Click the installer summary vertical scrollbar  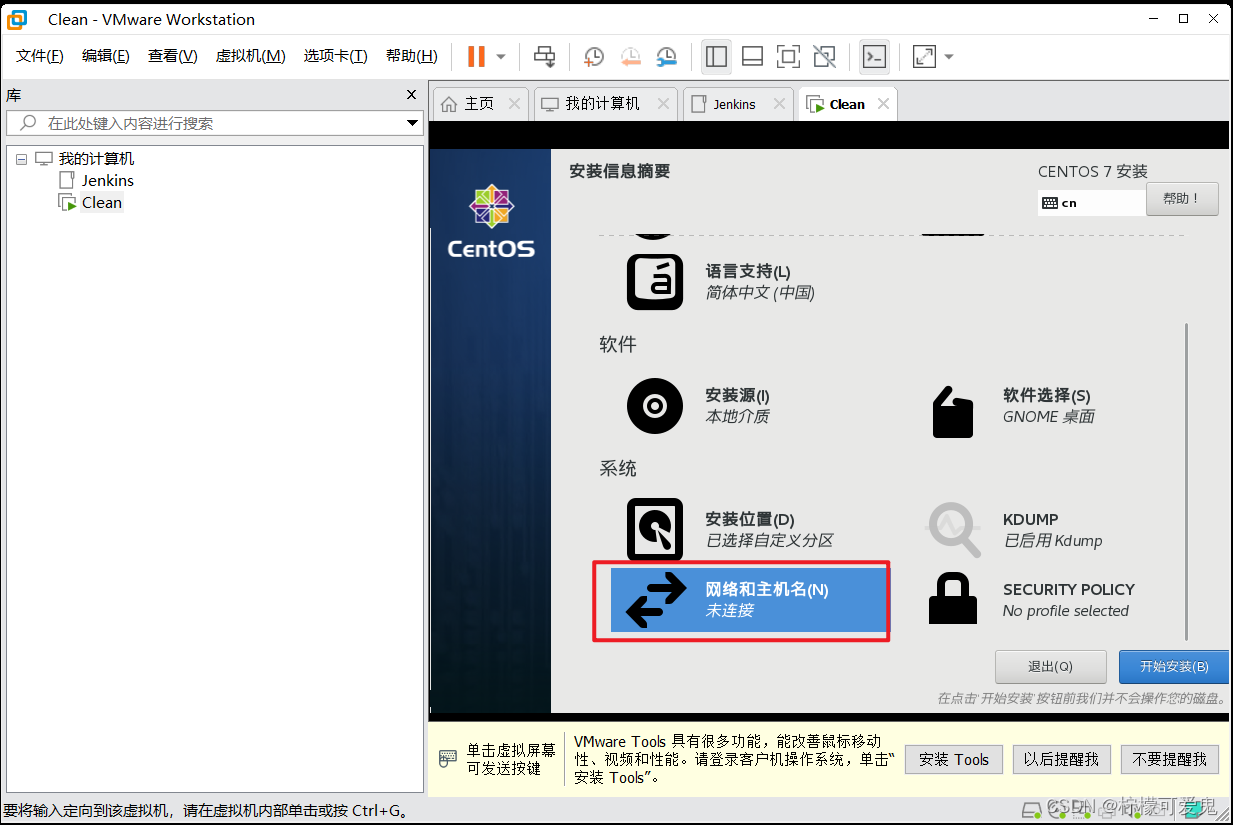coord(1186,480)
